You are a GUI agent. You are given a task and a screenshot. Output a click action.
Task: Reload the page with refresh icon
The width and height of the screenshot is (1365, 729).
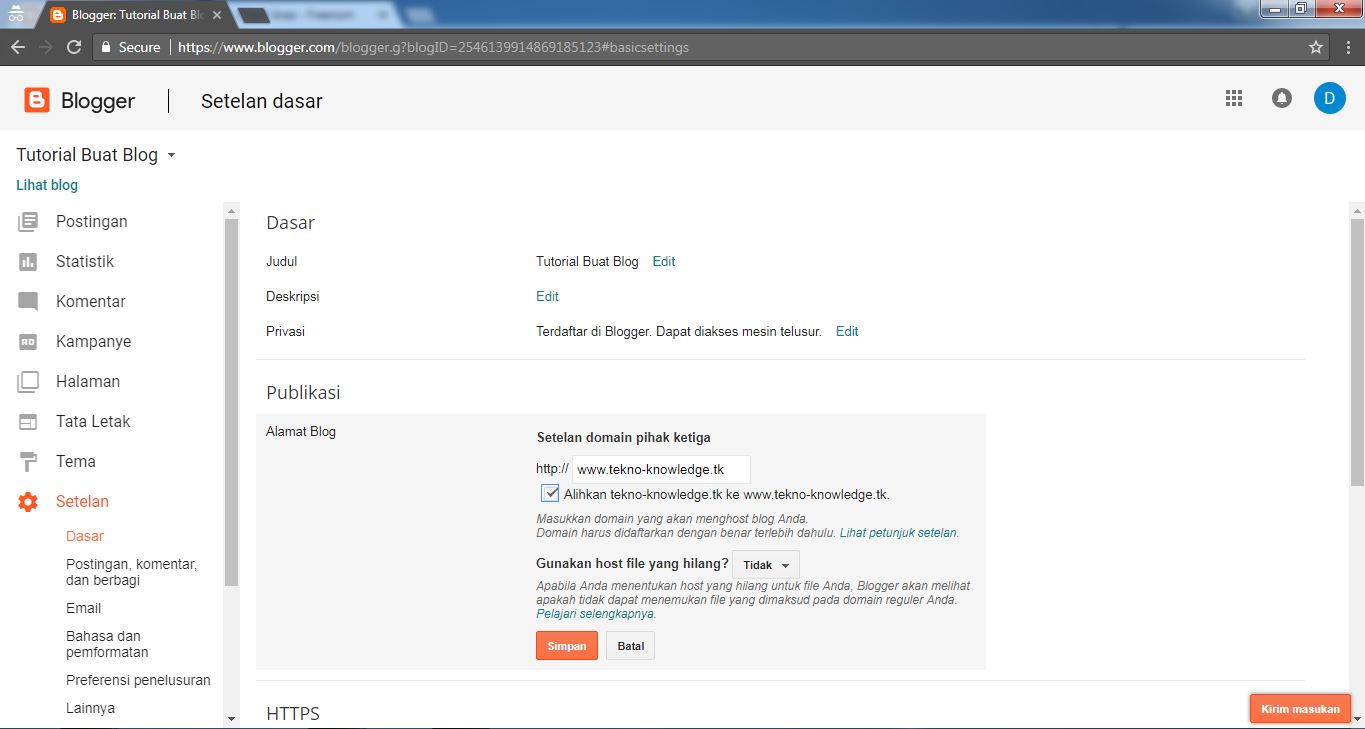point(73,47)
